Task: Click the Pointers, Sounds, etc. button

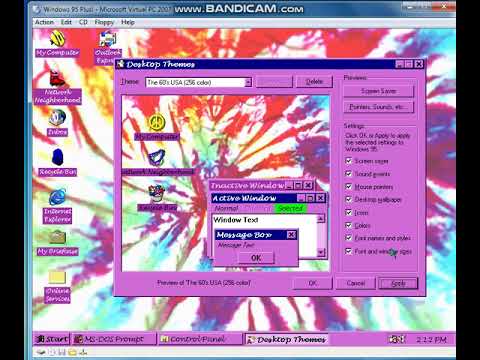Action: pos(378,107)
